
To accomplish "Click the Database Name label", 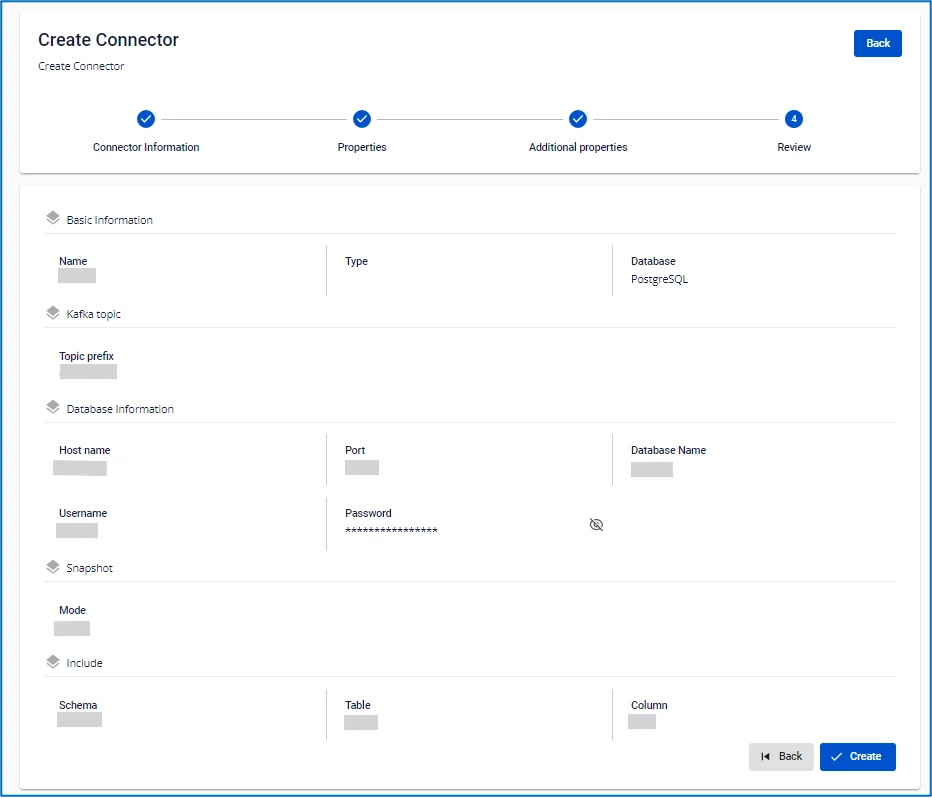I will point(668,450).
